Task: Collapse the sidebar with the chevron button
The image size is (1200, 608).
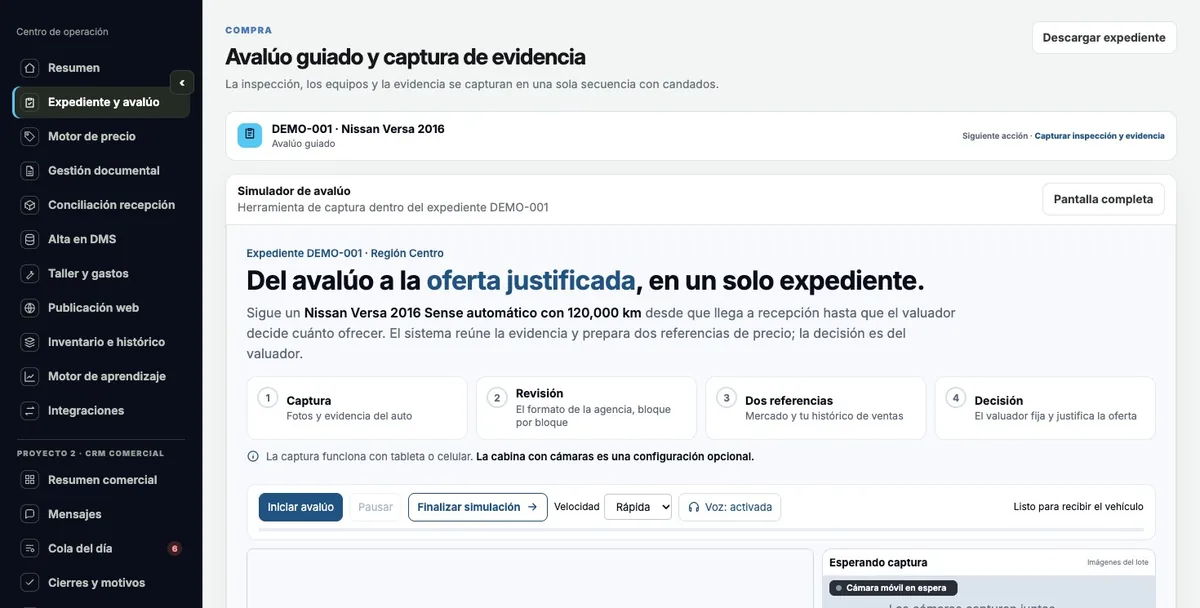Action: pyautogui.click(x=181, y=83)
